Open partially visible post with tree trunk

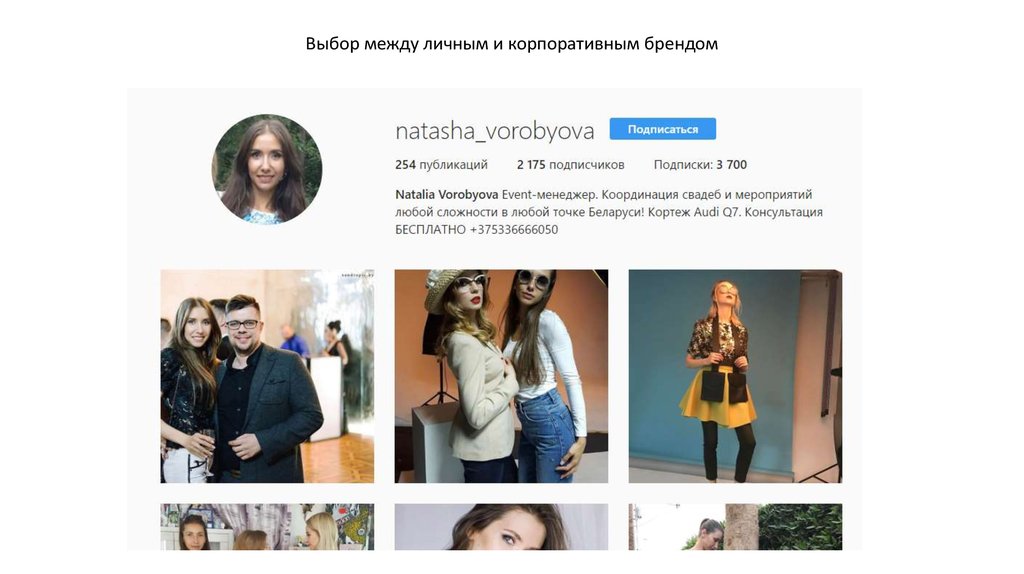(735, 526)
